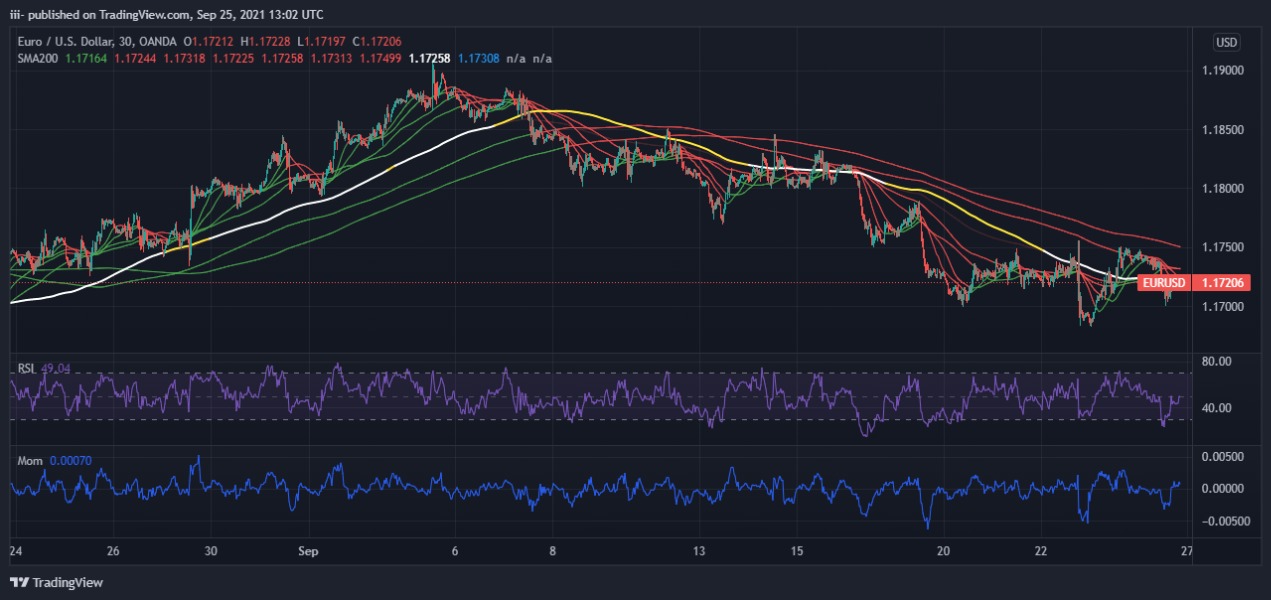Click the 30 date label on time axis
The image size is (1271, 600).
(x=211, y=551)
